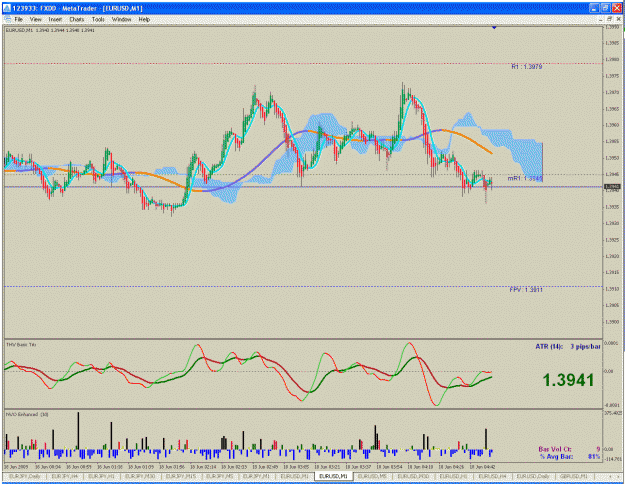This screenshot has width=625, height=484.
Task: Open the Tools menu
Action: pos(98,19)
